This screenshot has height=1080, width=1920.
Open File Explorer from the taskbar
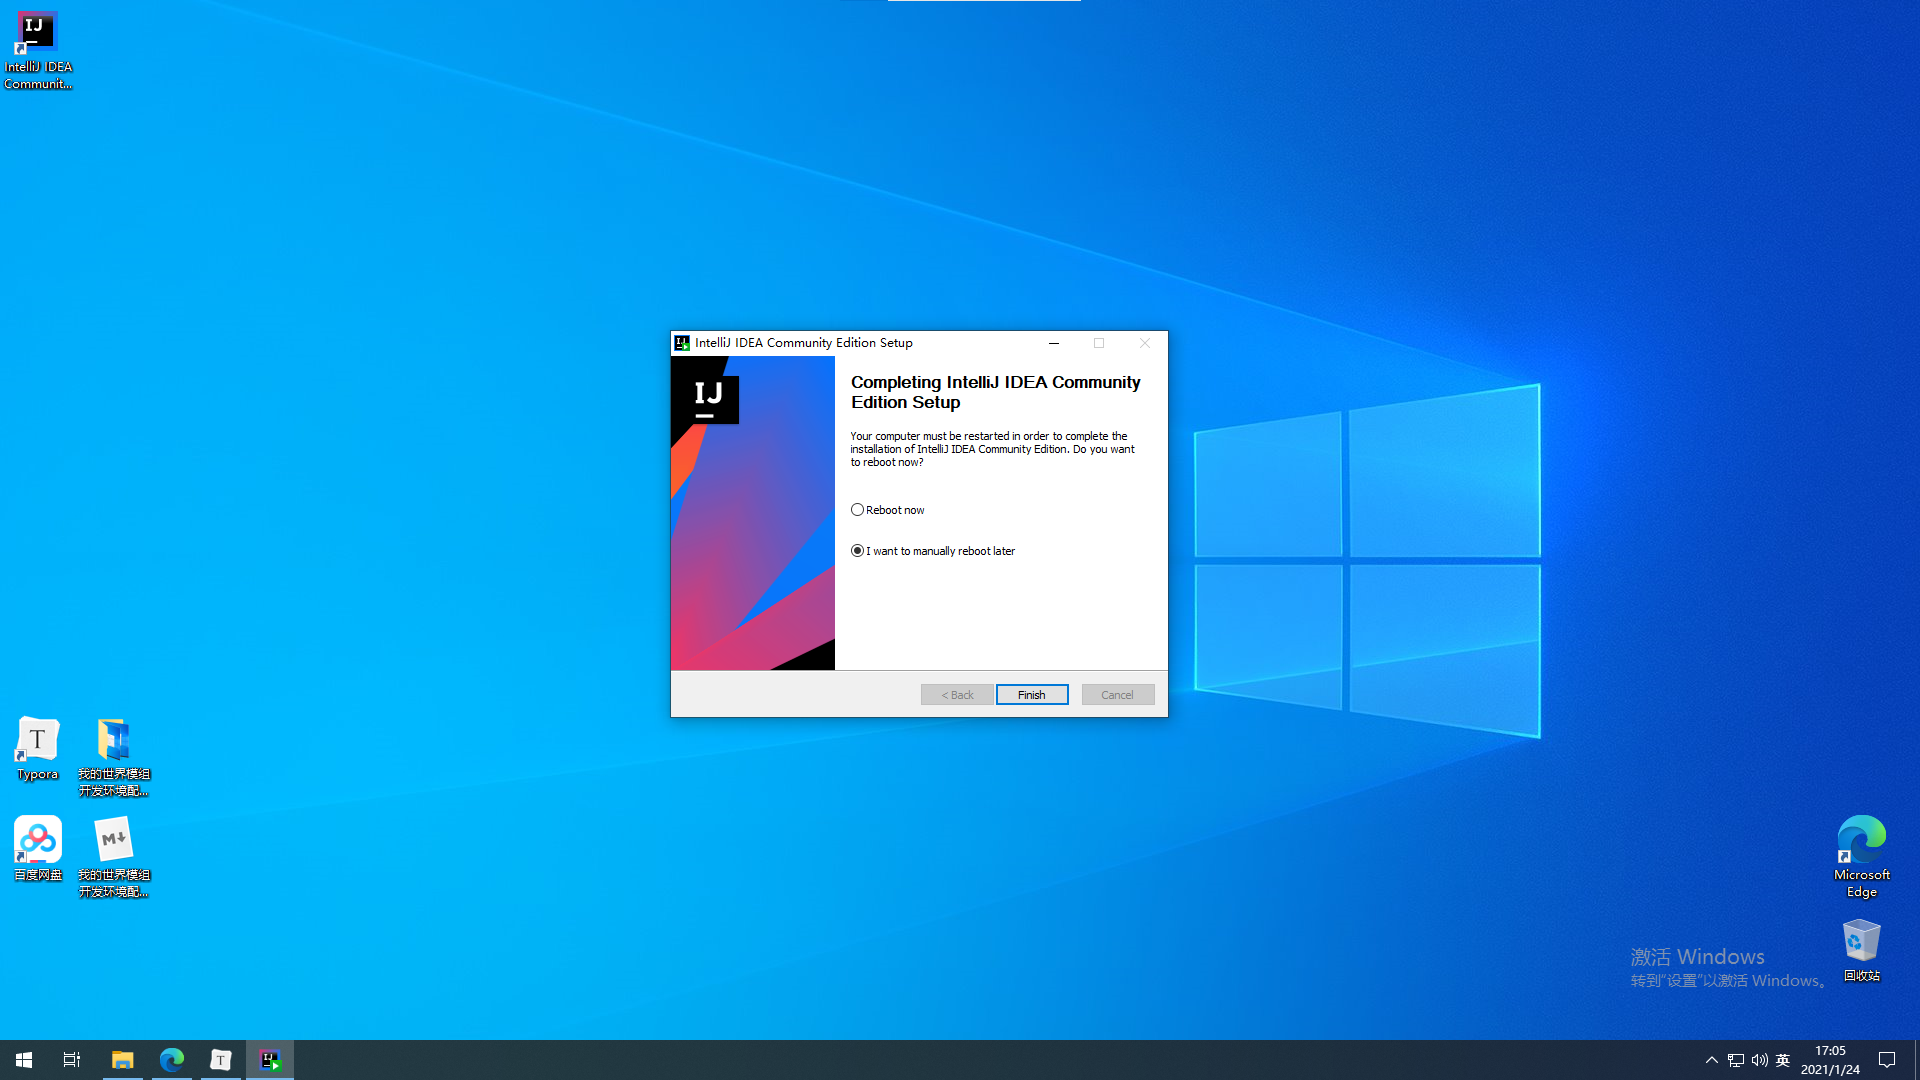tap(122, 1060)
